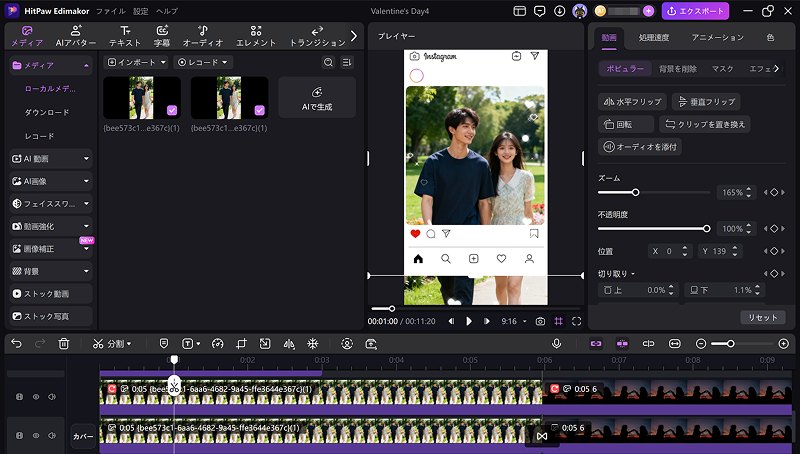
Task: Click the mirror flip icon in timeline toolbar
Action: 289,344
